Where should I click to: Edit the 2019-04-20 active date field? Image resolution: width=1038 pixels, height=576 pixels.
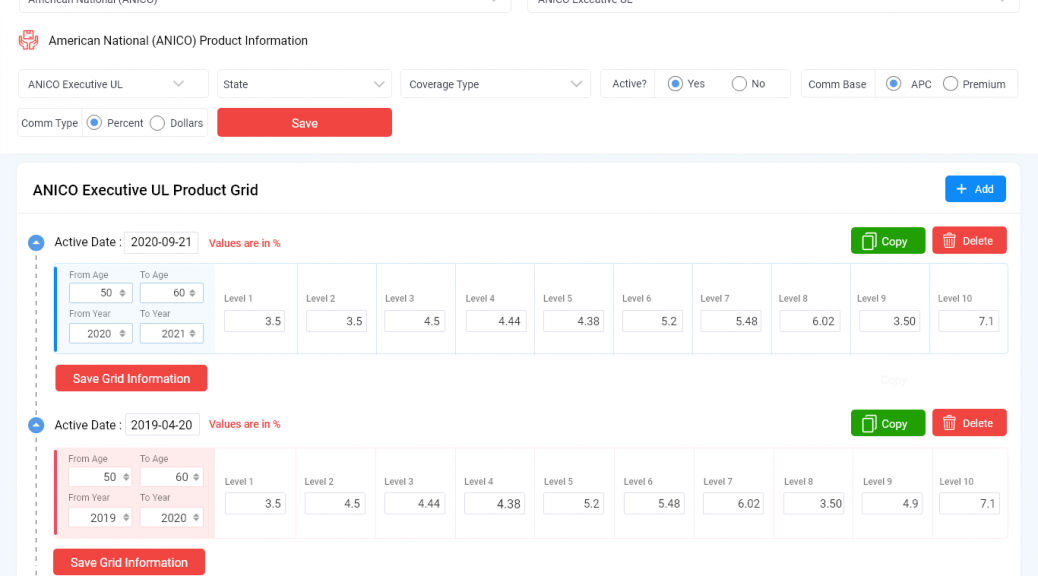(162, 425)
